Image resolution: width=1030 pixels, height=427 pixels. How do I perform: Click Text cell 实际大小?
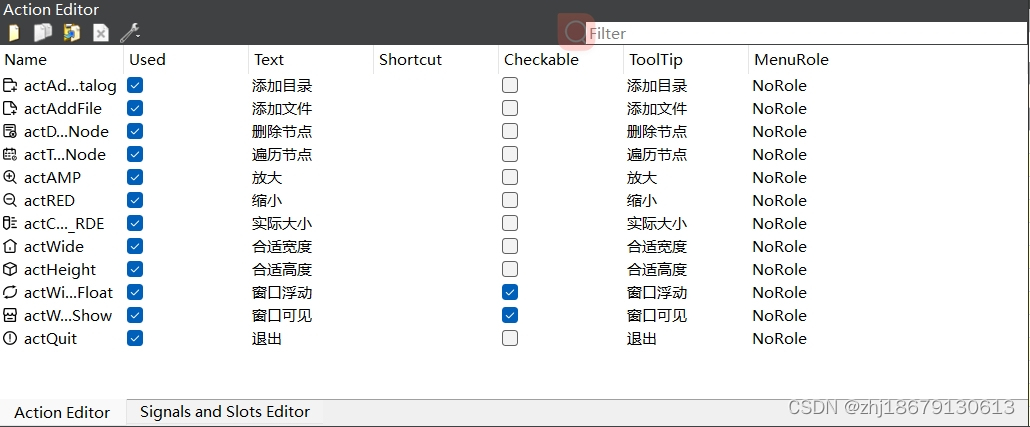[282, 223]
